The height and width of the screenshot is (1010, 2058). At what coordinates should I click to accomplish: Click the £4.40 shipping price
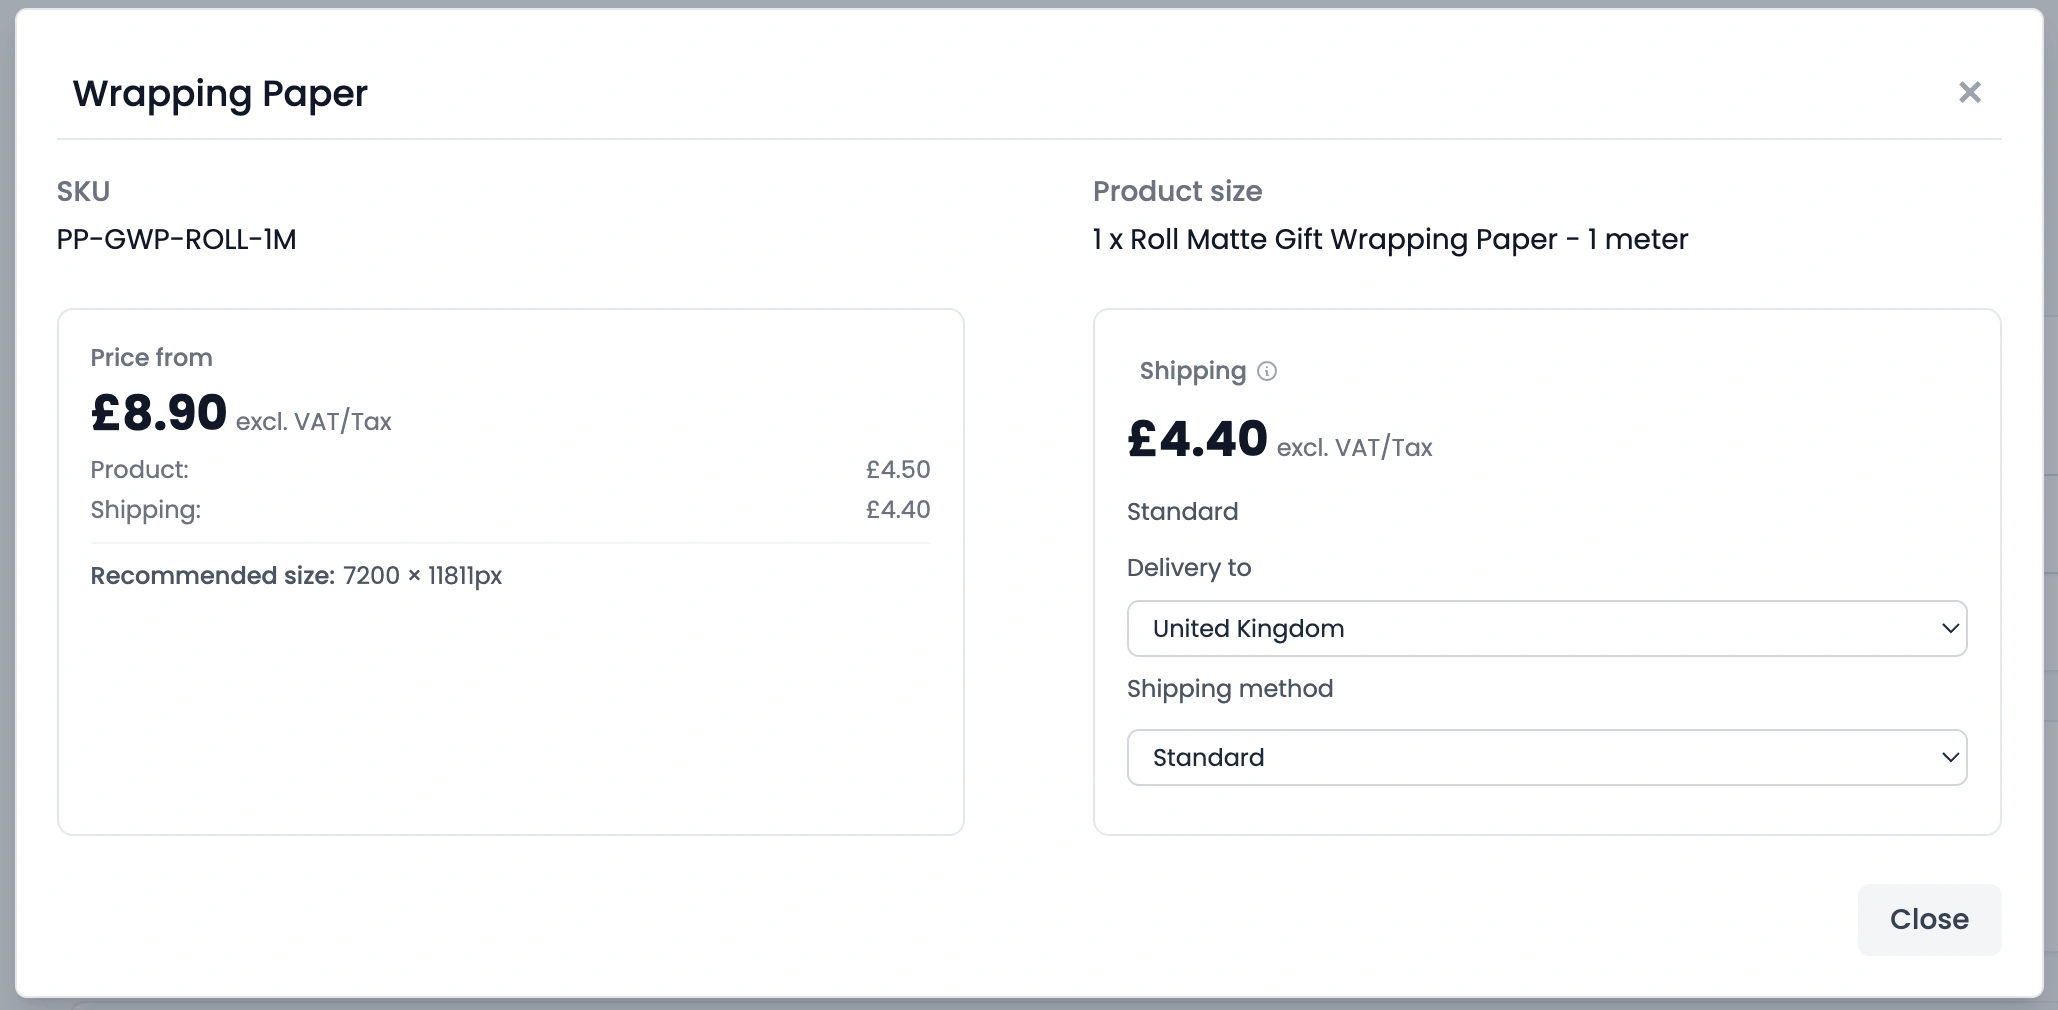click(x=1197, y=438)
